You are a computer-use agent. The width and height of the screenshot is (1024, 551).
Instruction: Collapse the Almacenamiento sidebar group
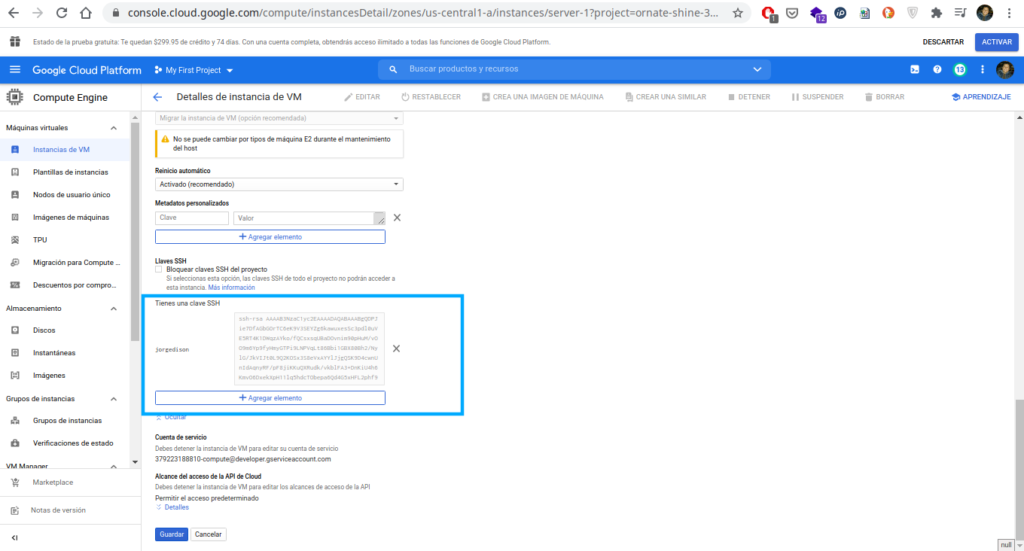113,308
